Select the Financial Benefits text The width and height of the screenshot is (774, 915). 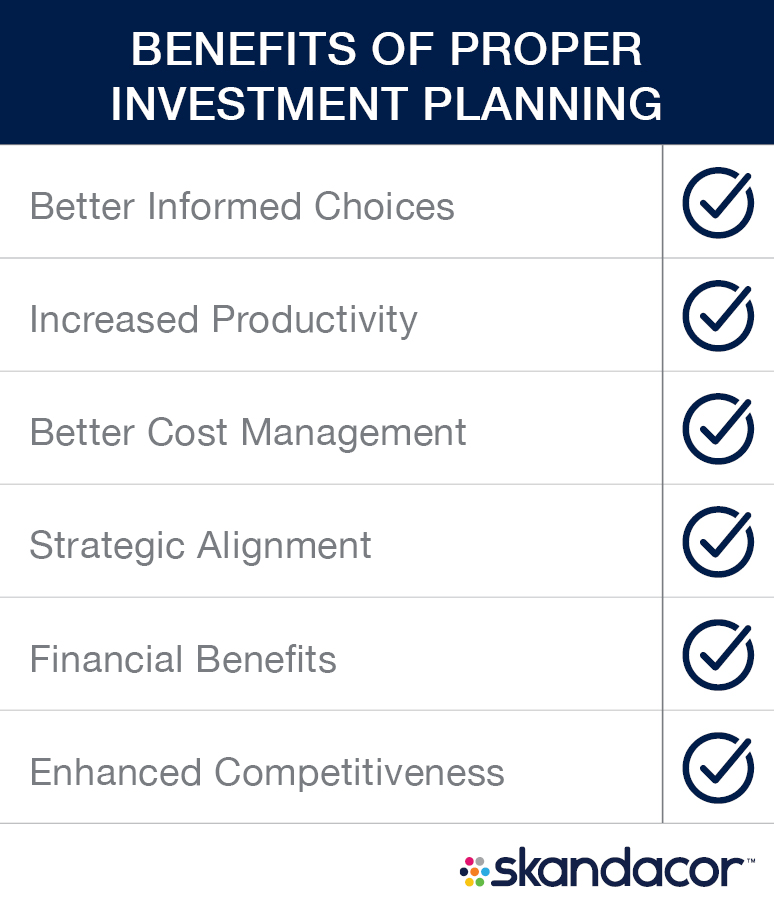tap(183, 659)
